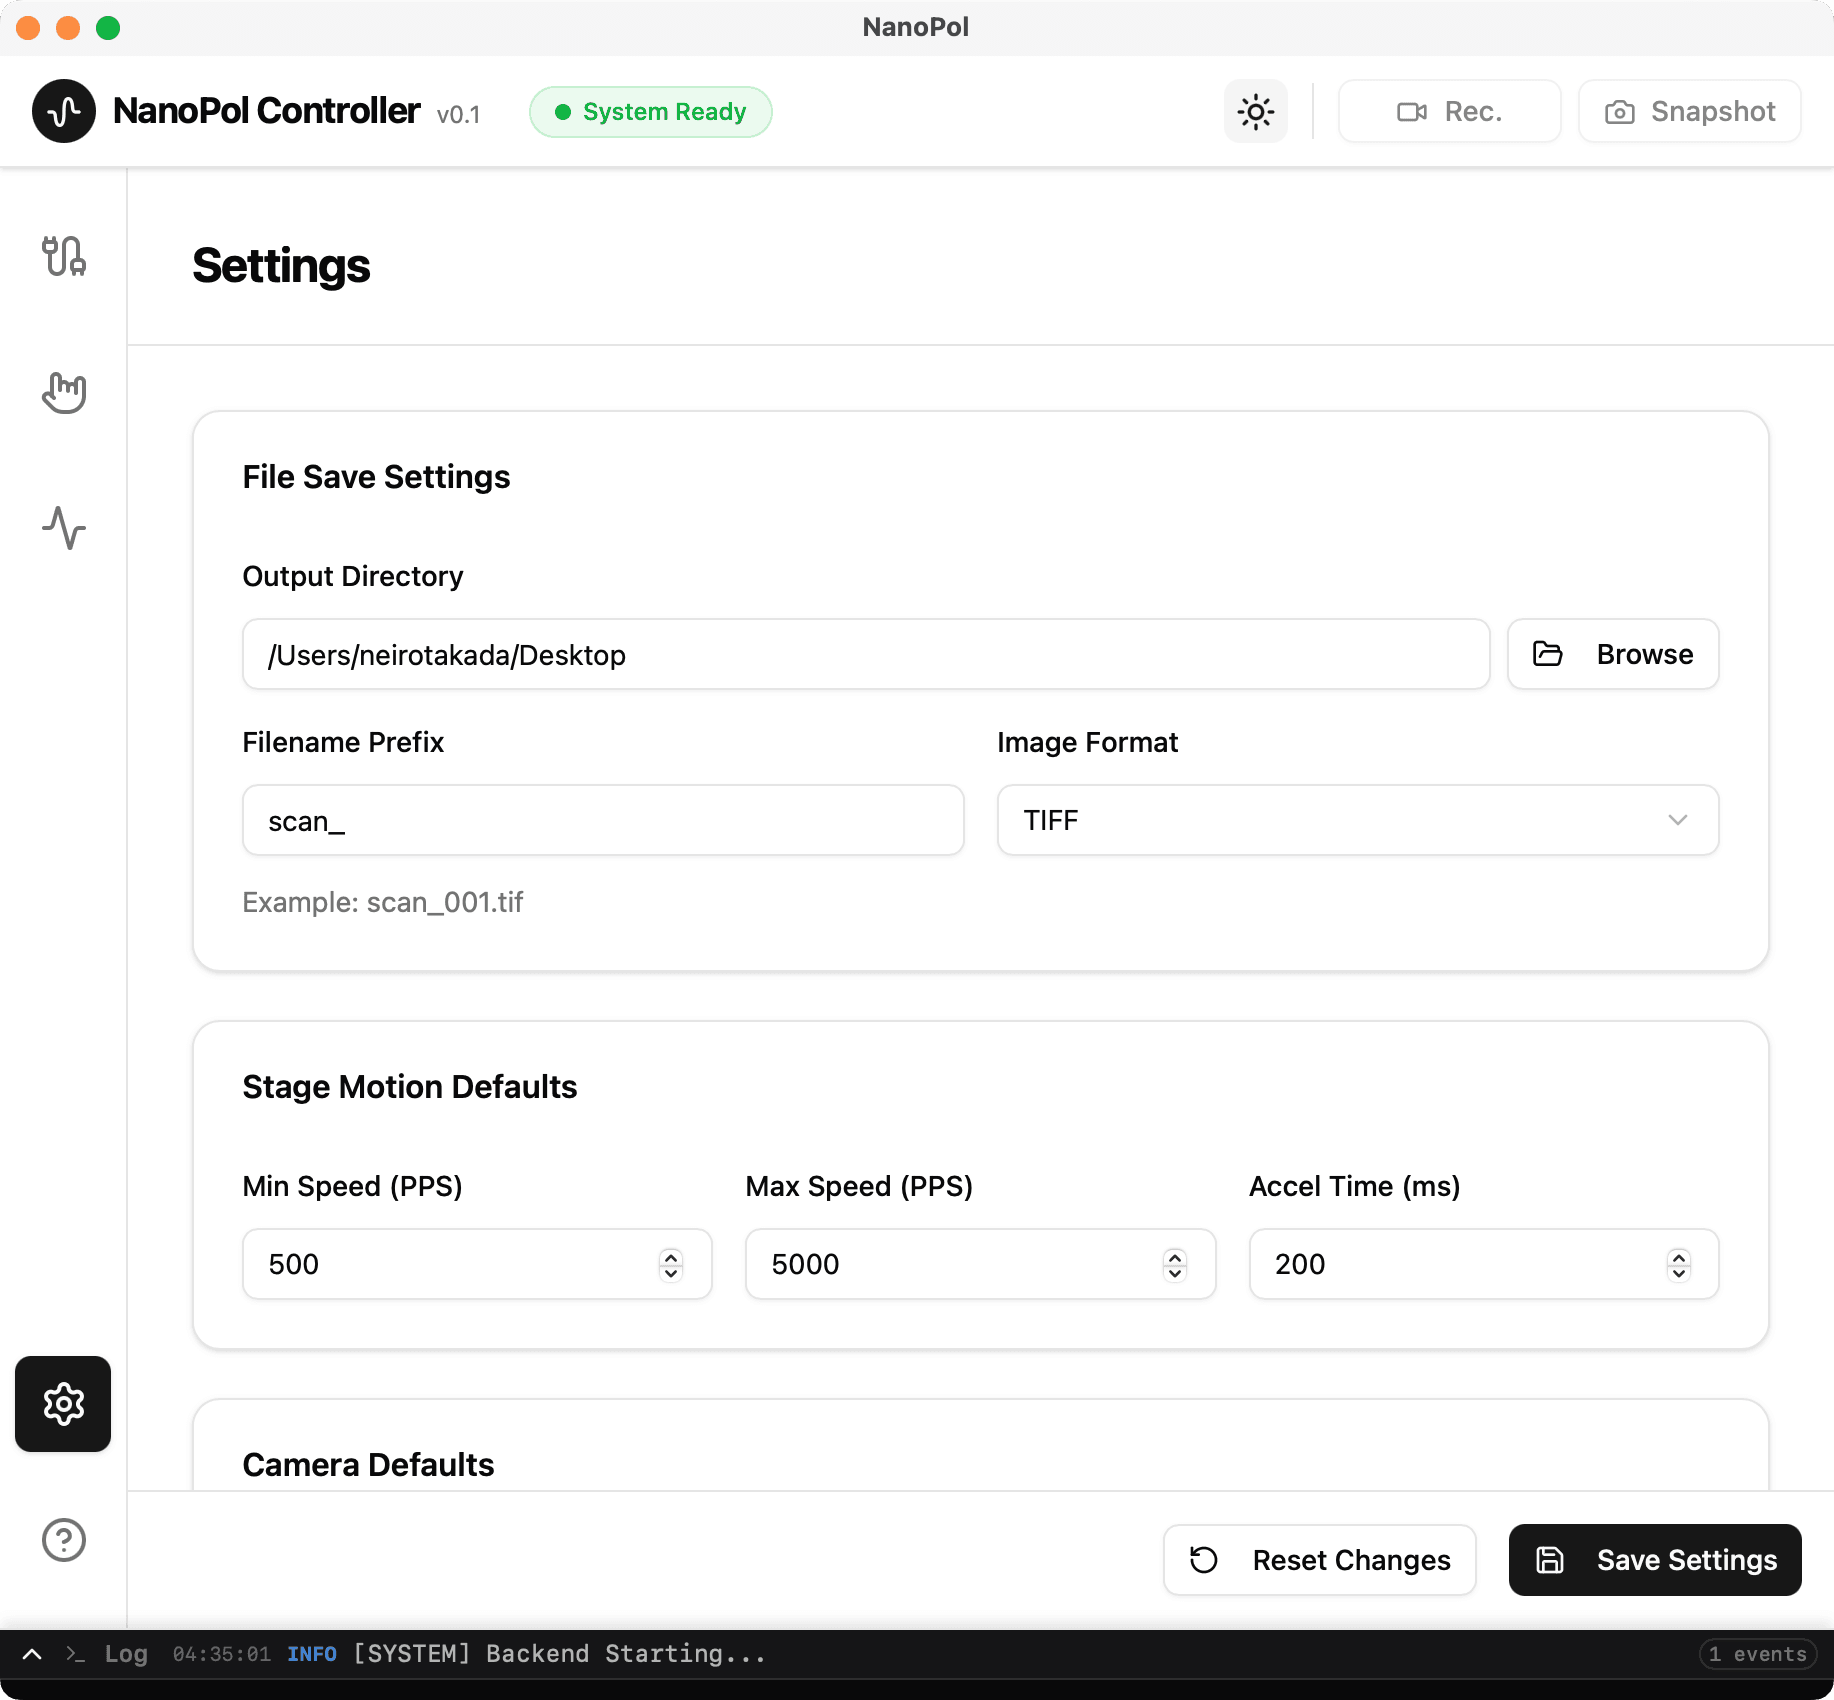Open the manual control hand icon in sidebar
The width and height of the screenshot is (1834, 1700).
point(64,393)
